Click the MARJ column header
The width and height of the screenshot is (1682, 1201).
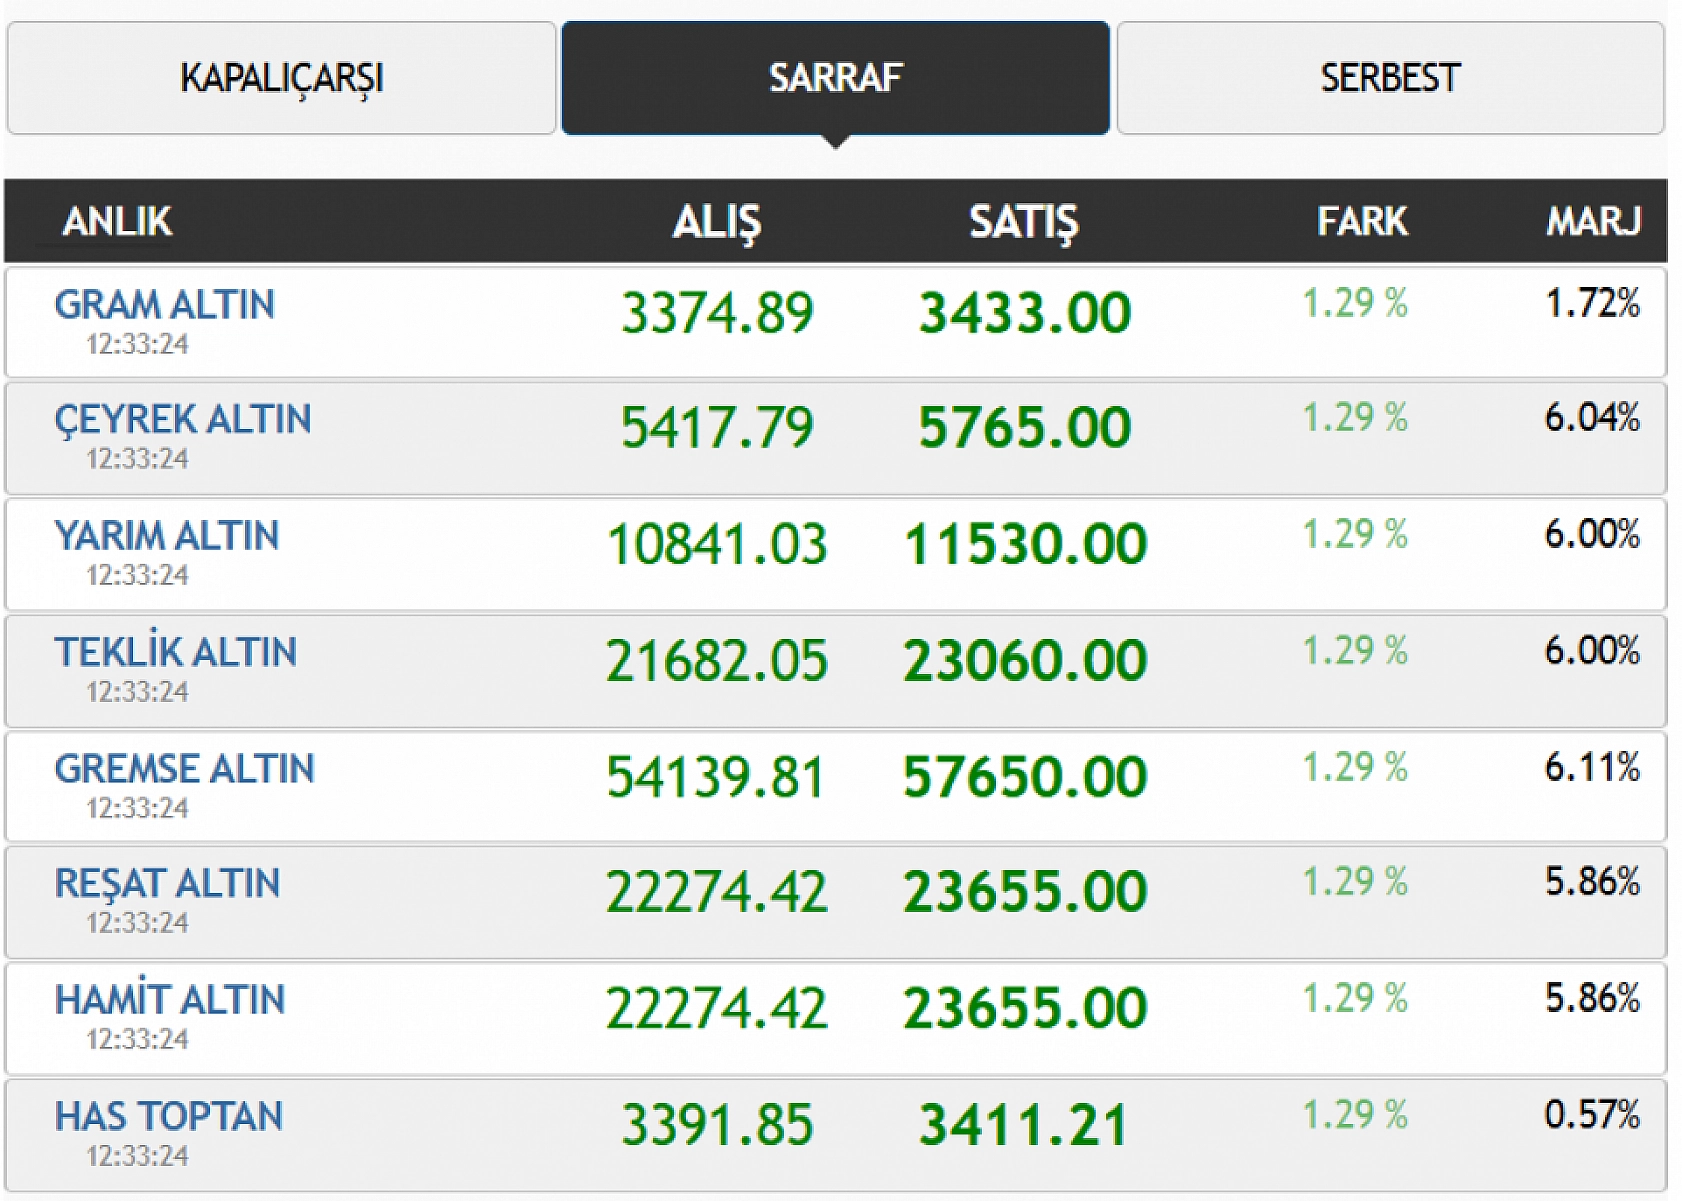[1593, 221]
